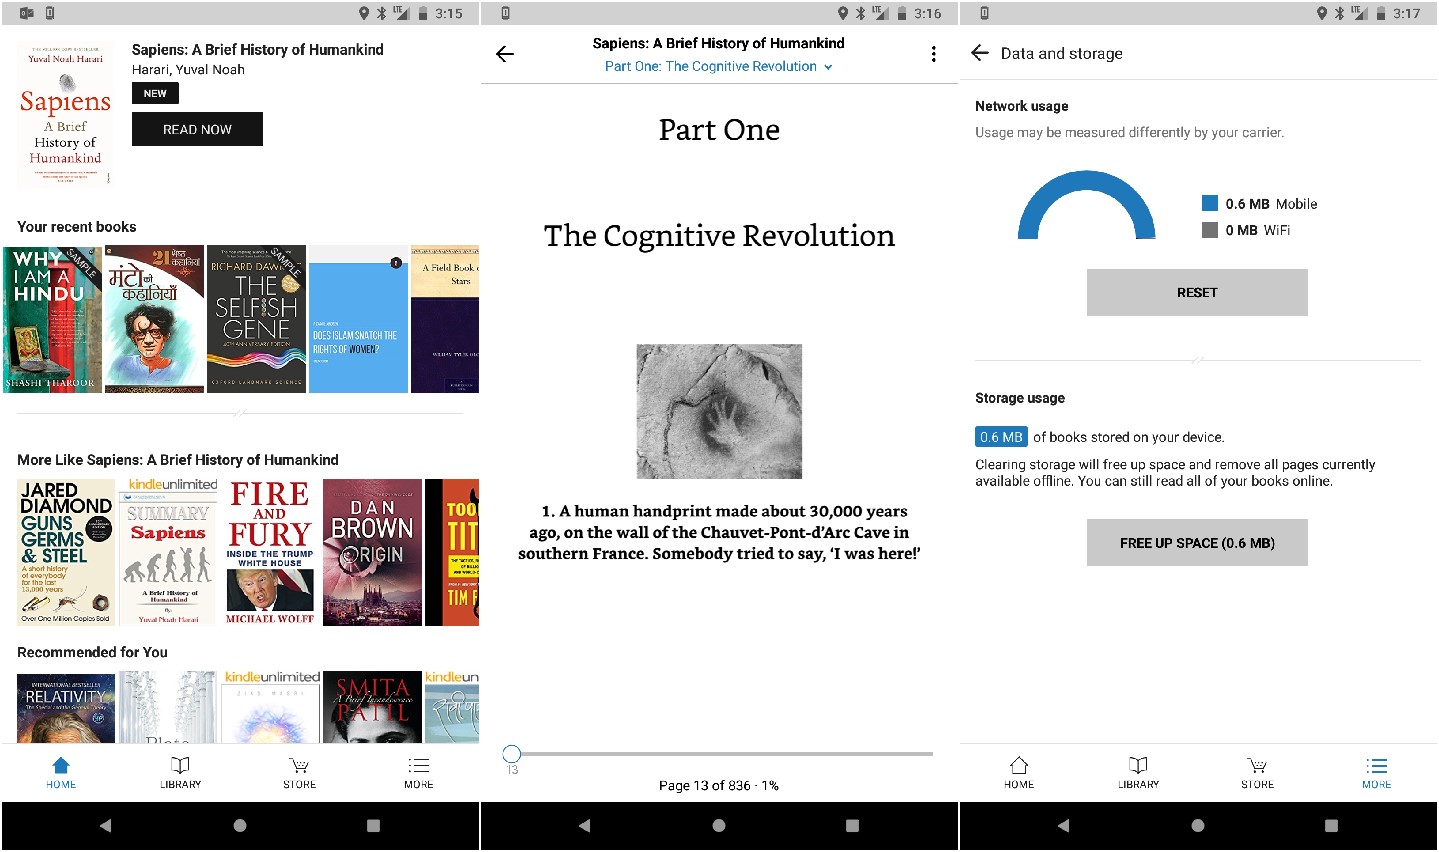Tap the NEW badge under Harari

click(155, 93)
